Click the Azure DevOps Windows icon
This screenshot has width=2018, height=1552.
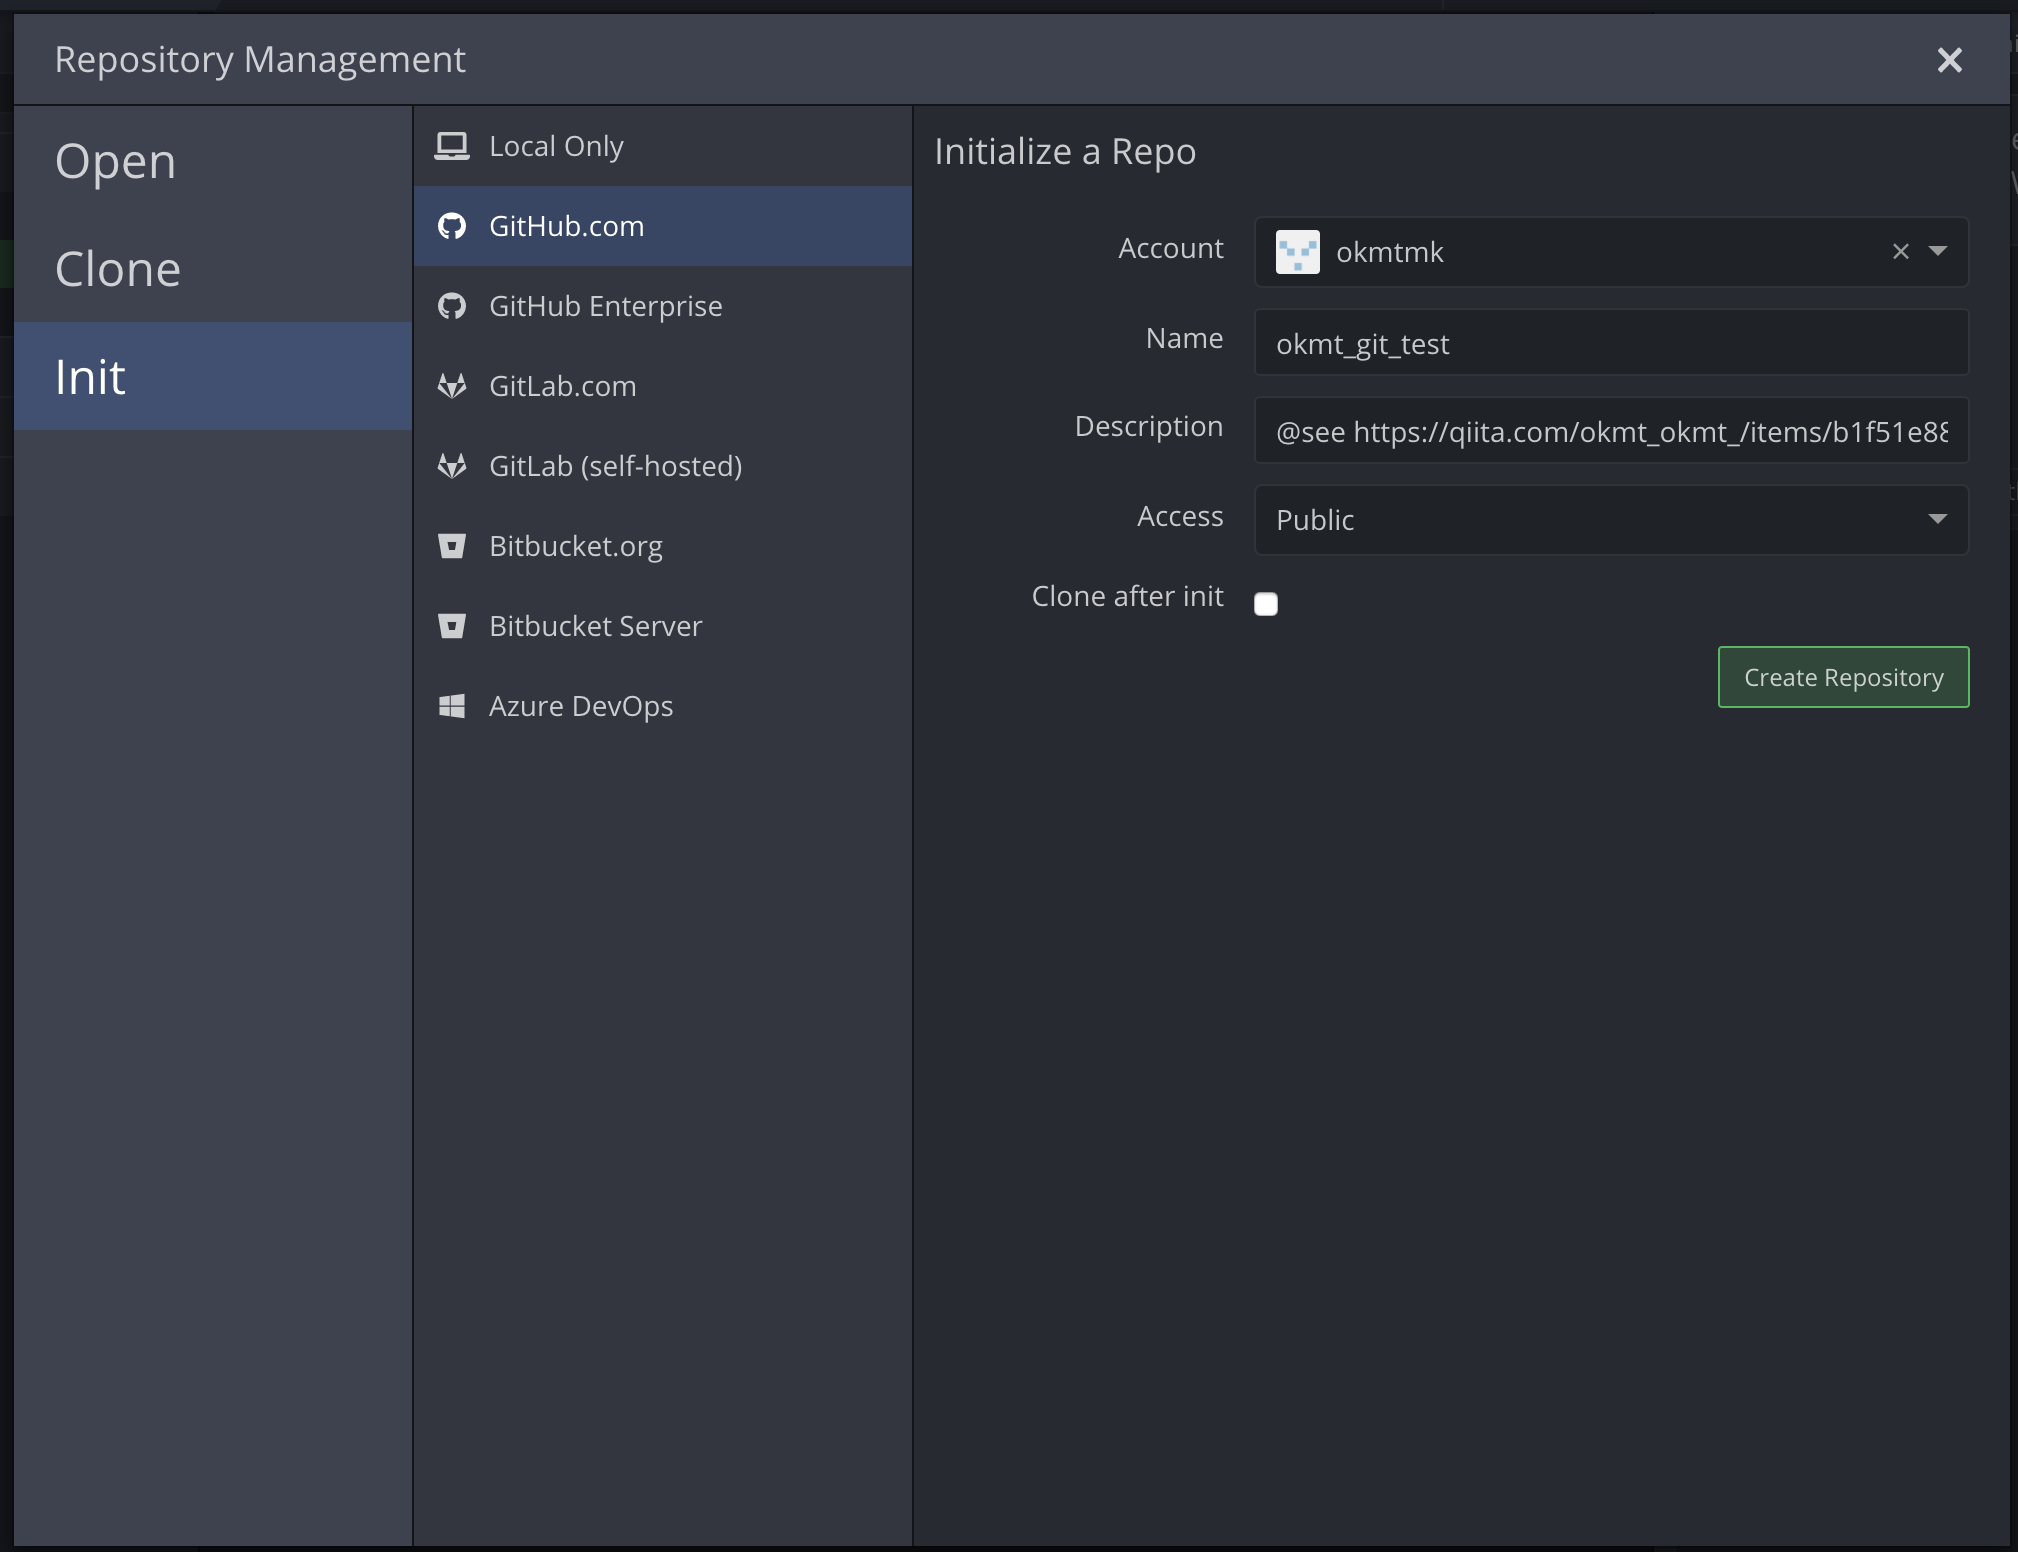(453, 706)
